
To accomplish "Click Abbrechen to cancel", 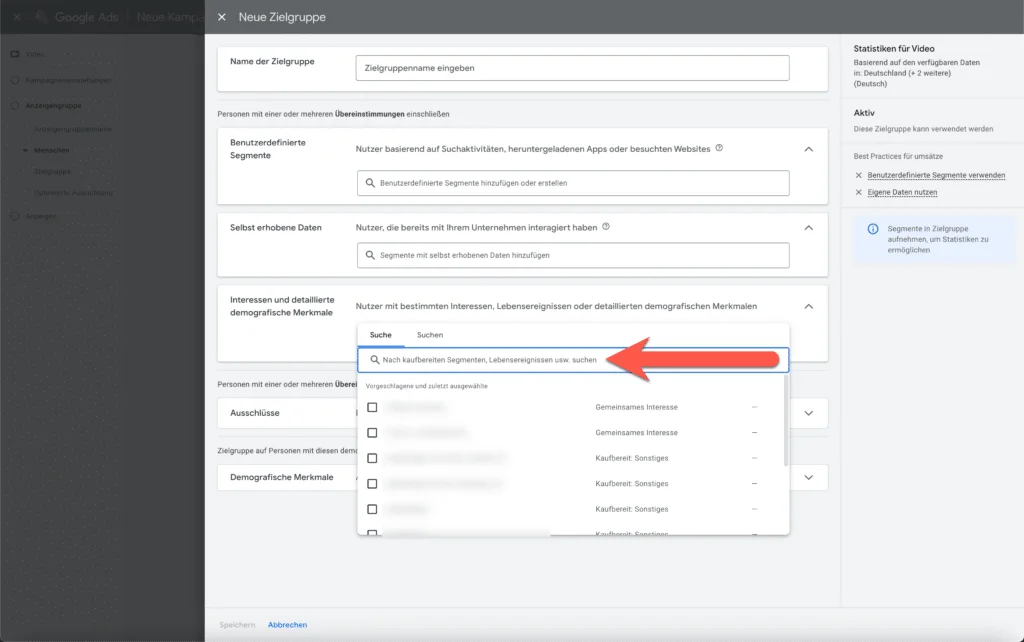I will pyautogui.click(x=287, y=625).
